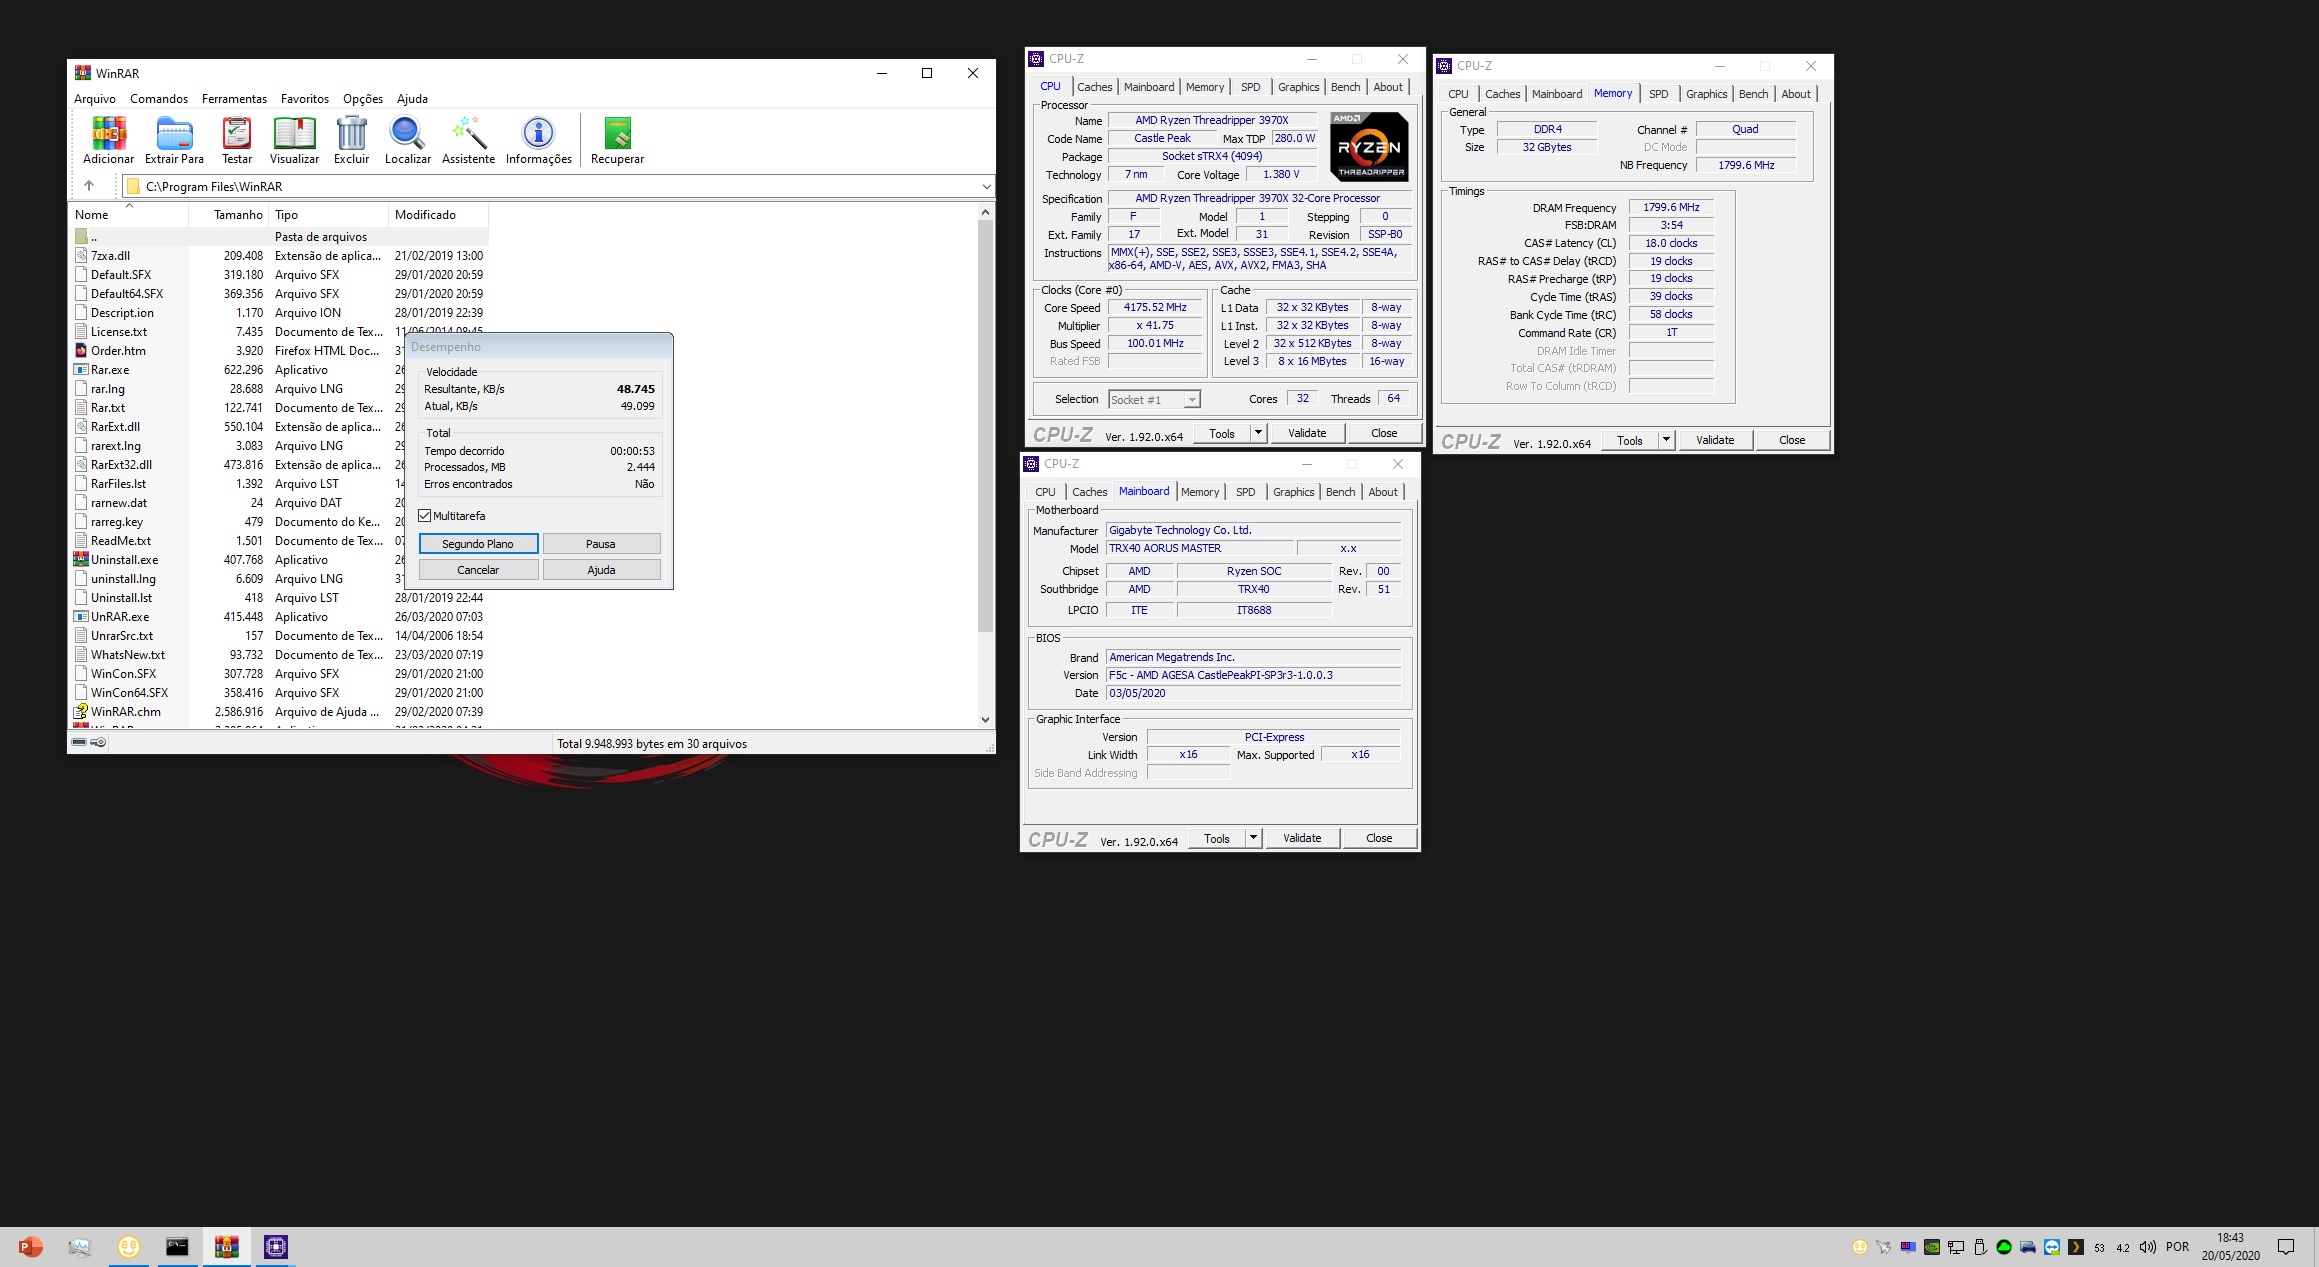This screenshot has width=2319, height=1267.
Task: Open the Ajuda menu
Action: [412, 99]
